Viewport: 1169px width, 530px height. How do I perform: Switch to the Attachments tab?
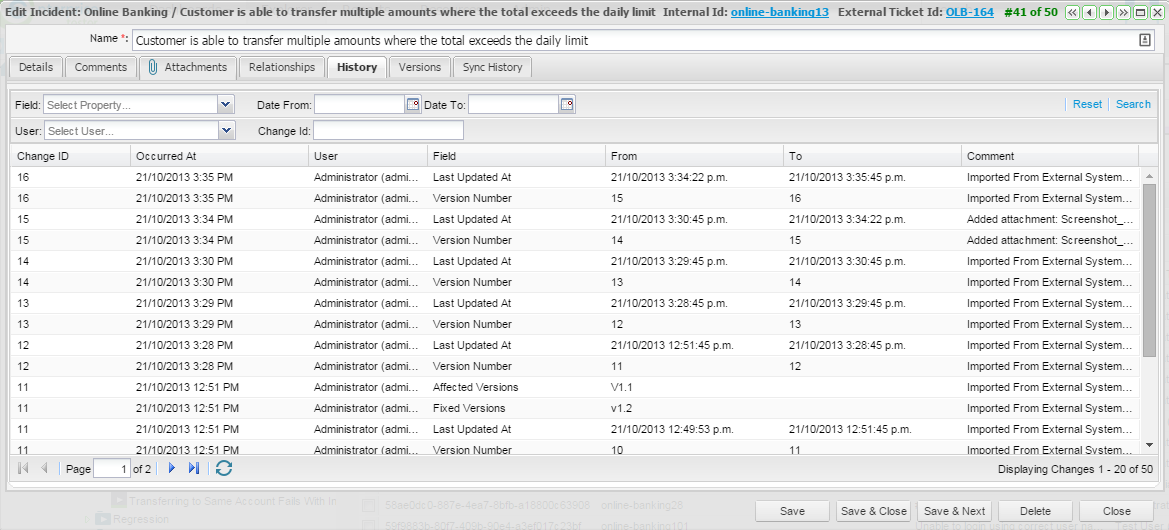tap(187, 67)
